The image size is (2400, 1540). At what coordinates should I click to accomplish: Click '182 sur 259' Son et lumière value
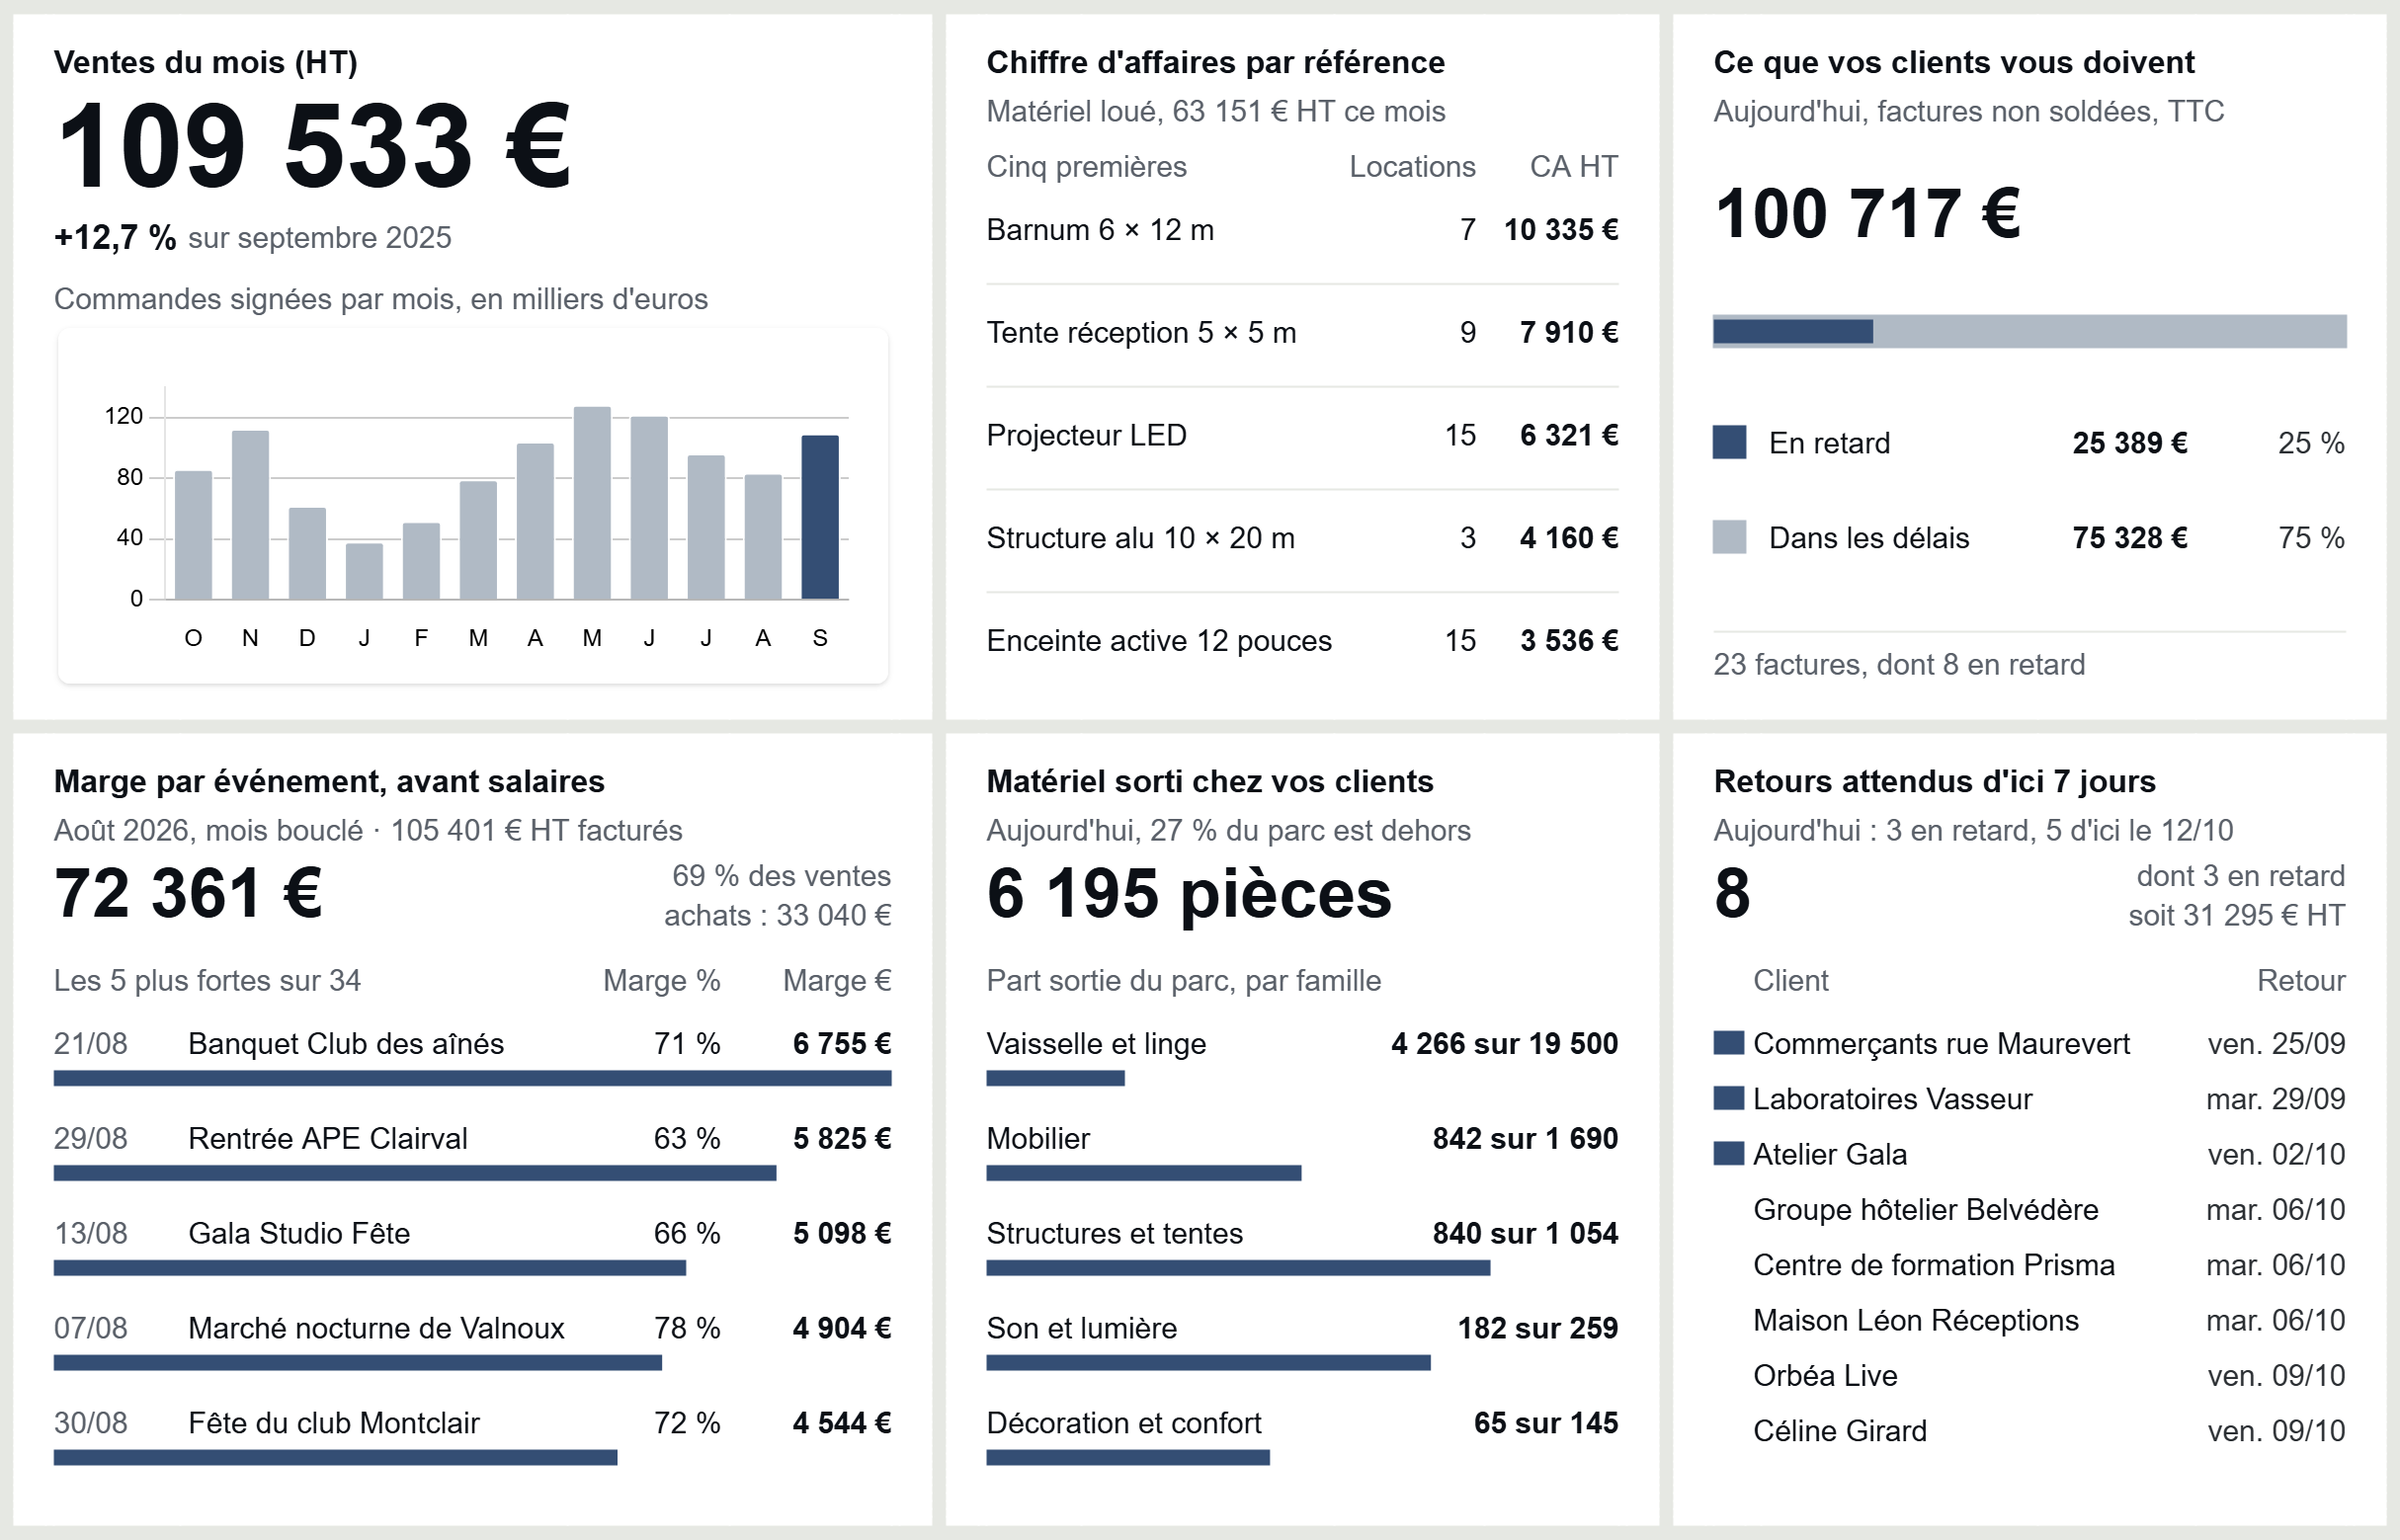(1537, 1329)
